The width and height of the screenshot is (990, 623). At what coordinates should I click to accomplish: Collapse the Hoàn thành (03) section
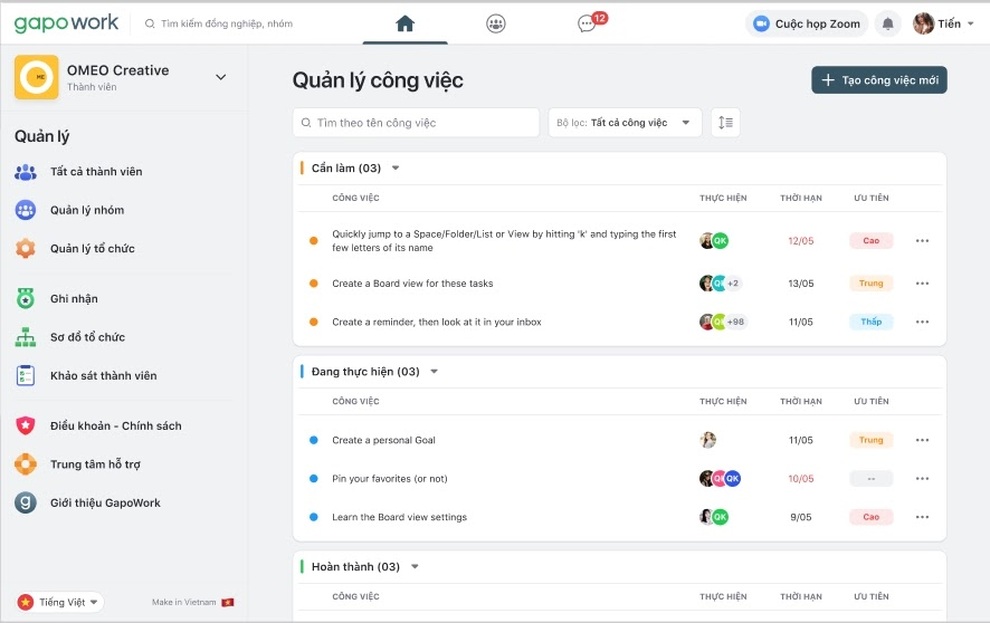(415, 567)
